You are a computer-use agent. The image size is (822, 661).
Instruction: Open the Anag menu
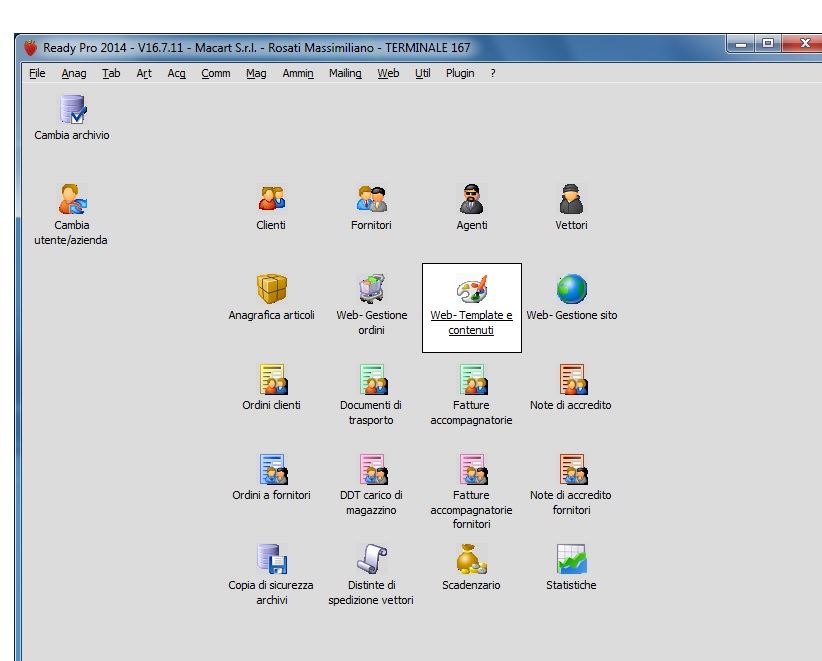click(74, 73)
